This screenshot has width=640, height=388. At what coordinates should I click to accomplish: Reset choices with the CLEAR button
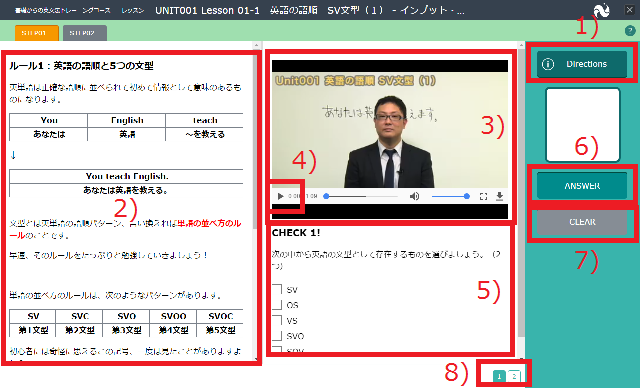point(582,222)
